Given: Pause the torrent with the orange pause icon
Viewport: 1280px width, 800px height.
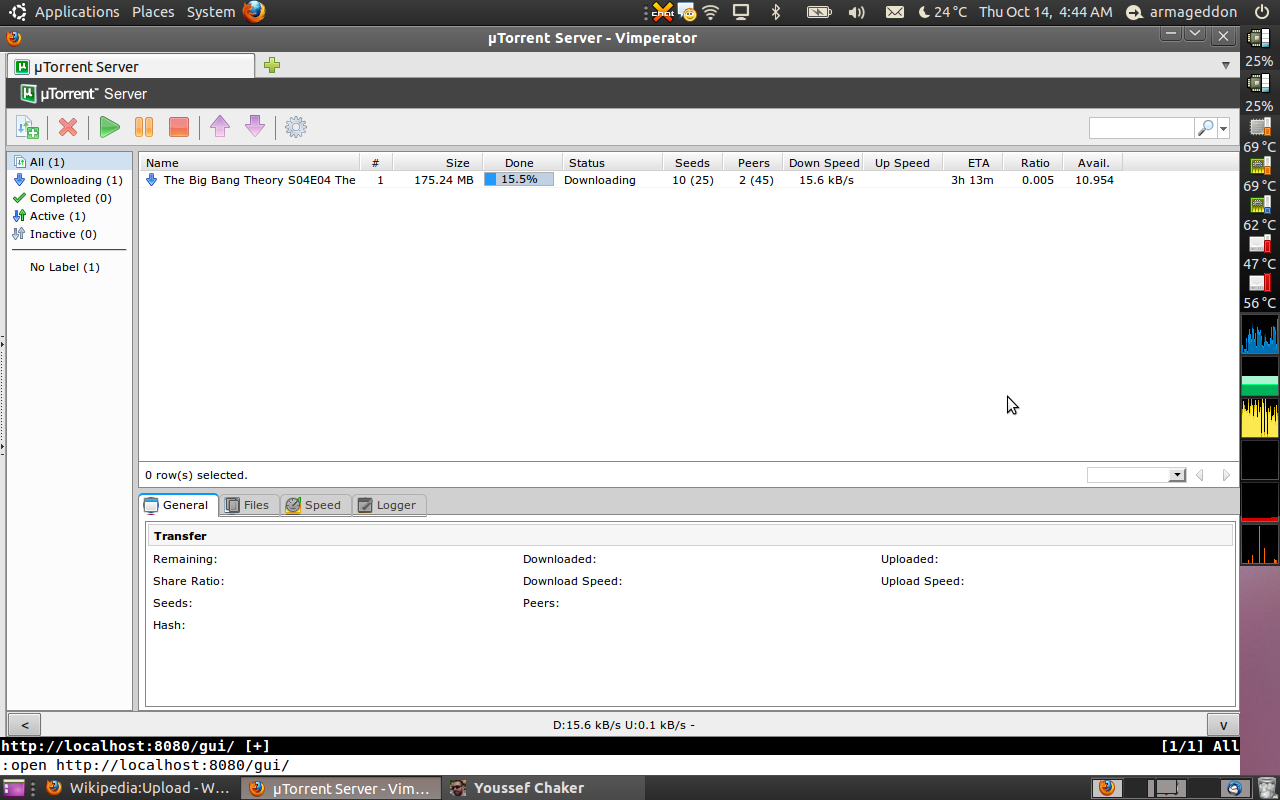Looking at the screenshot, I should tap(144, 127).
